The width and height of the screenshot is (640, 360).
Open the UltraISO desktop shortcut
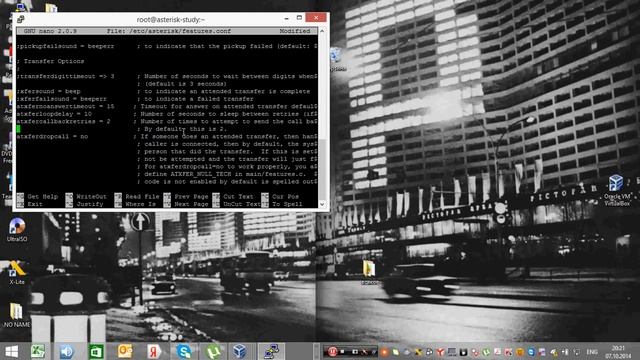17,229
